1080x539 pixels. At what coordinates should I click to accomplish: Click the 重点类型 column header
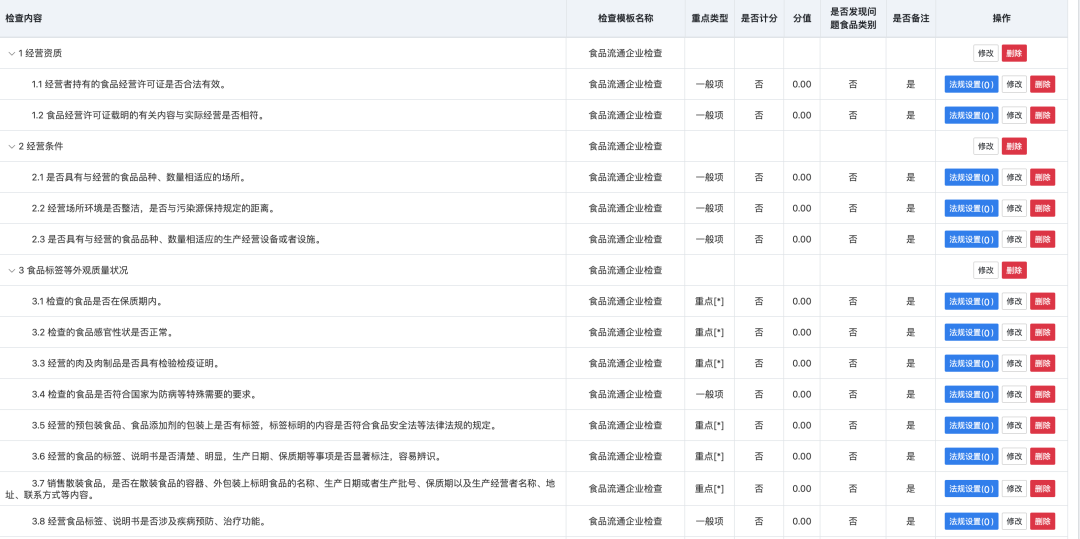[x=709, y=19]
